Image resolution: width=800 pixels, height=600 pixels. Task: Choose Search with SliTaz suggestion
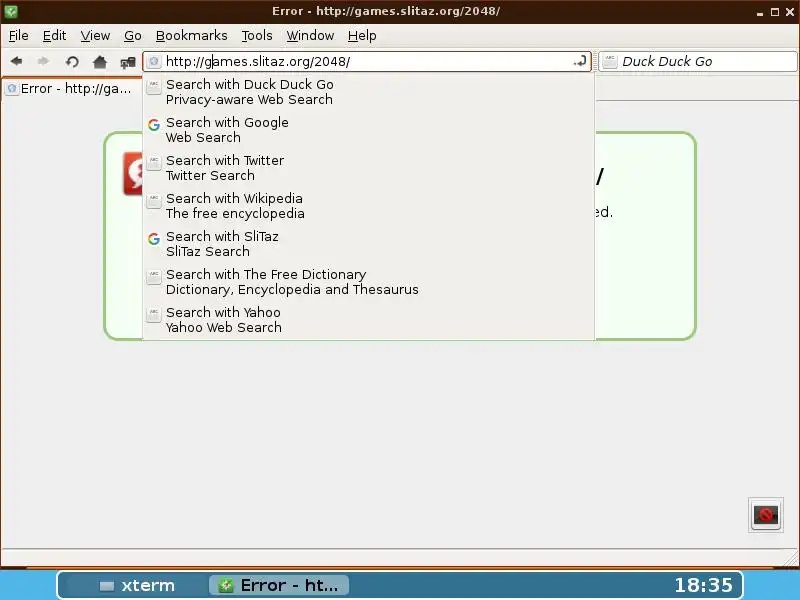[368, 244]
